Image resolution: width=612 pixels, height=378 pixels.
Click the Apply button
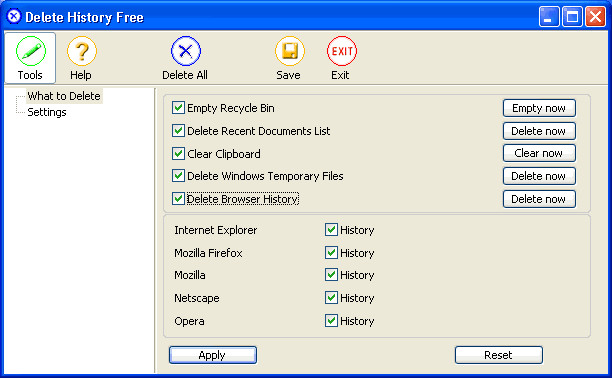(213, 355)
